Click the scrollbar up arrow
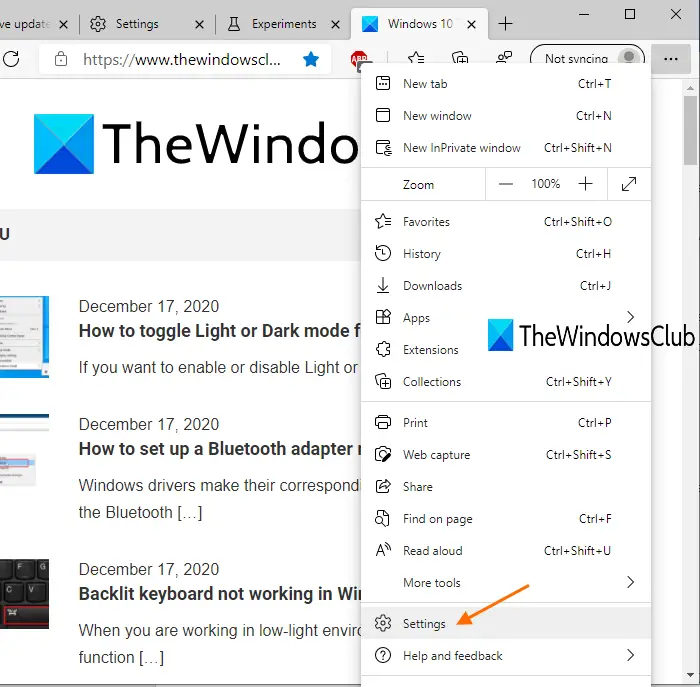Viewport: 700px width, 687px height. 691,88
